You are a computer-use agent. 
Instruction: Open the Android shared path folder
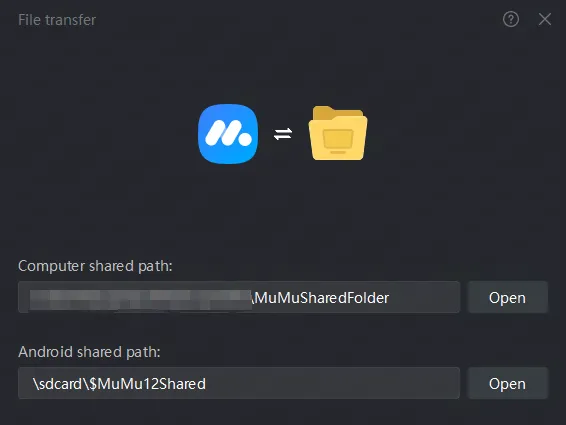tap(508, 383)
